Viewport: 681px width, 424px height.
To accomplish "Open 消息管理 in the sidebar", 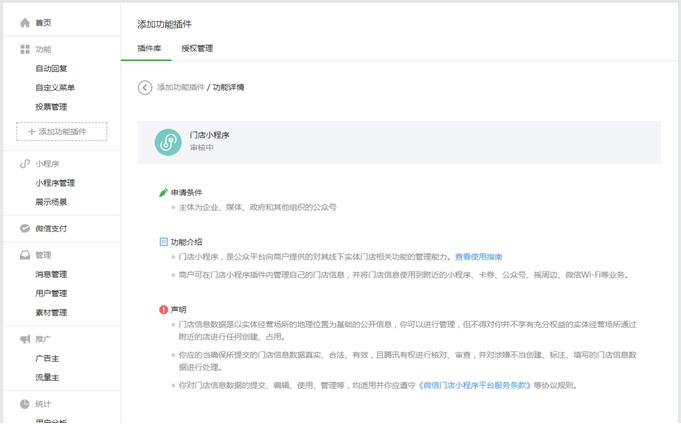I will pos(51,274).
